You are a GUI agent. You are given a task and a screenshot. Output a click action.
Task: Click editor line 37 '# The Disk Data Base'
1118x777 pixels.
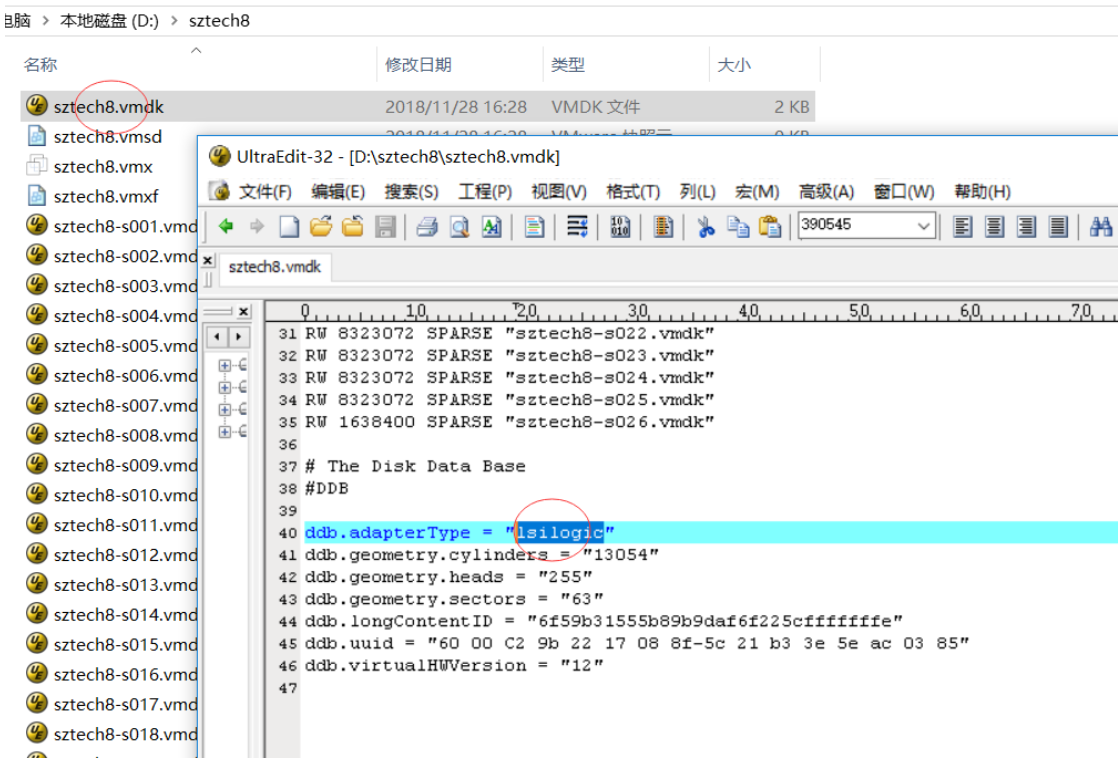pos(416,466)
